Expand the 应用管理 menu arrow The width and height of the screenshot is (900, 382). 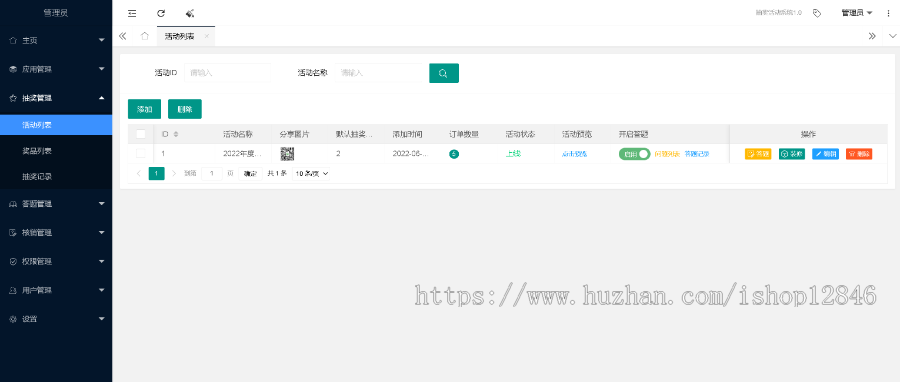102,69
